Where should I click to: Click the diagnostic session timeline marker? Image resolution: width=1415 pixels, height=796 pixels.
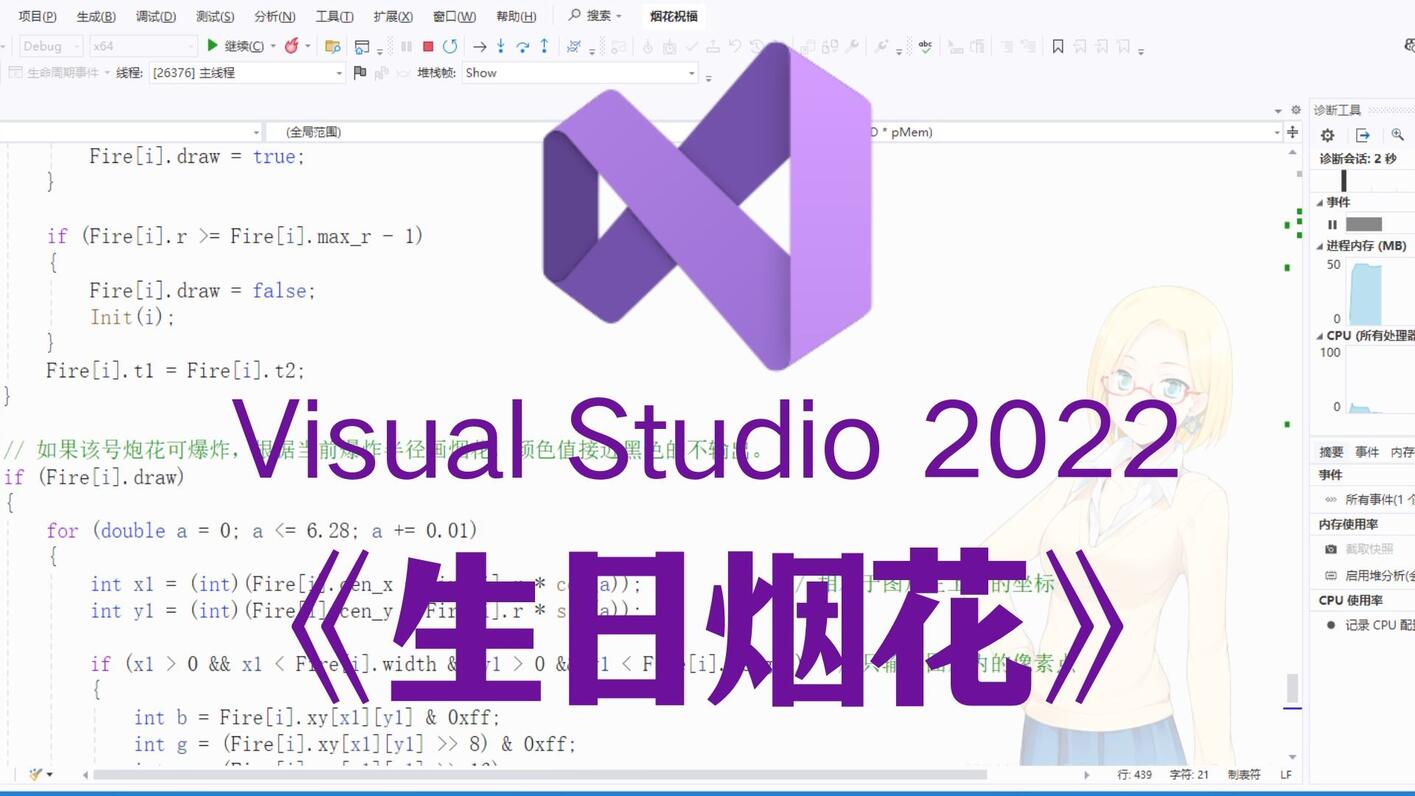pyautogui.click(x=1343, y=180)
